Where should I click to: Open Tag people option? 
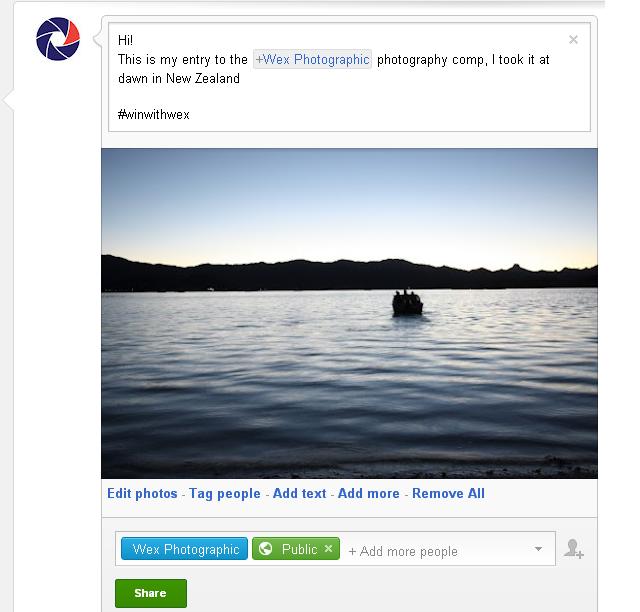[224, 494]
